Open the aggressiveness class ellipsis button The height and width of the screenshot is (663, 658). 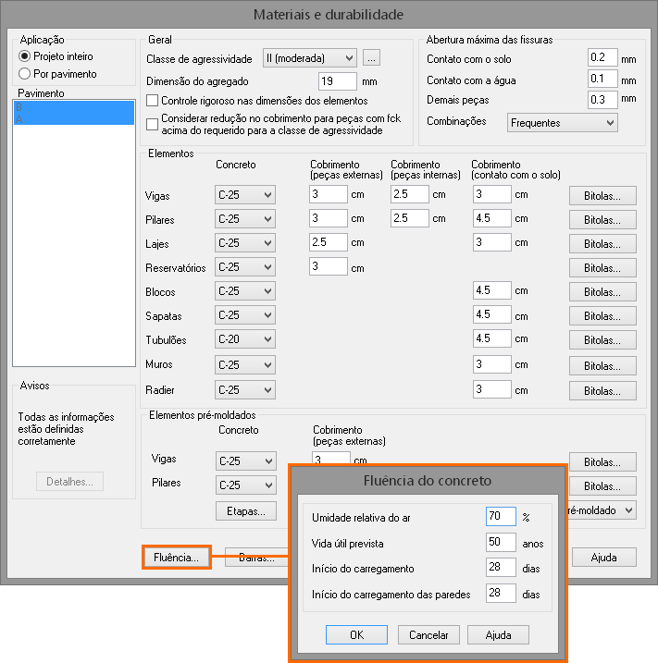tap(371, 58)
